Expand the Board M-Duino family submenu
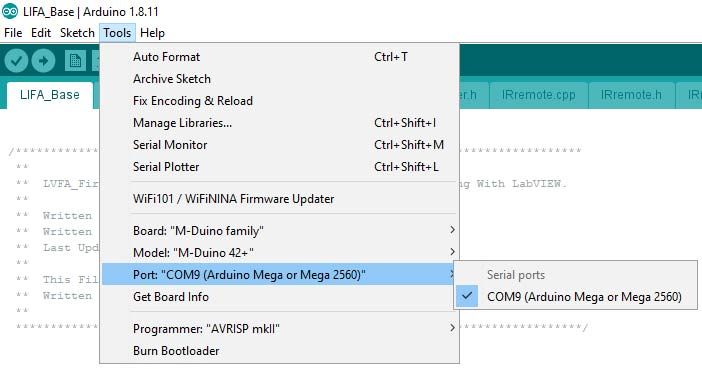Viewport: 702px width, 369px height. (x=280, y=231)
